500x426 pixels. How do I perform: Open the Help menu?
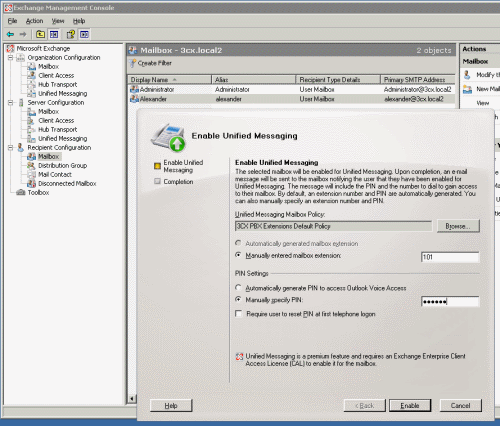pyautogui.click(x=79, y=21)
